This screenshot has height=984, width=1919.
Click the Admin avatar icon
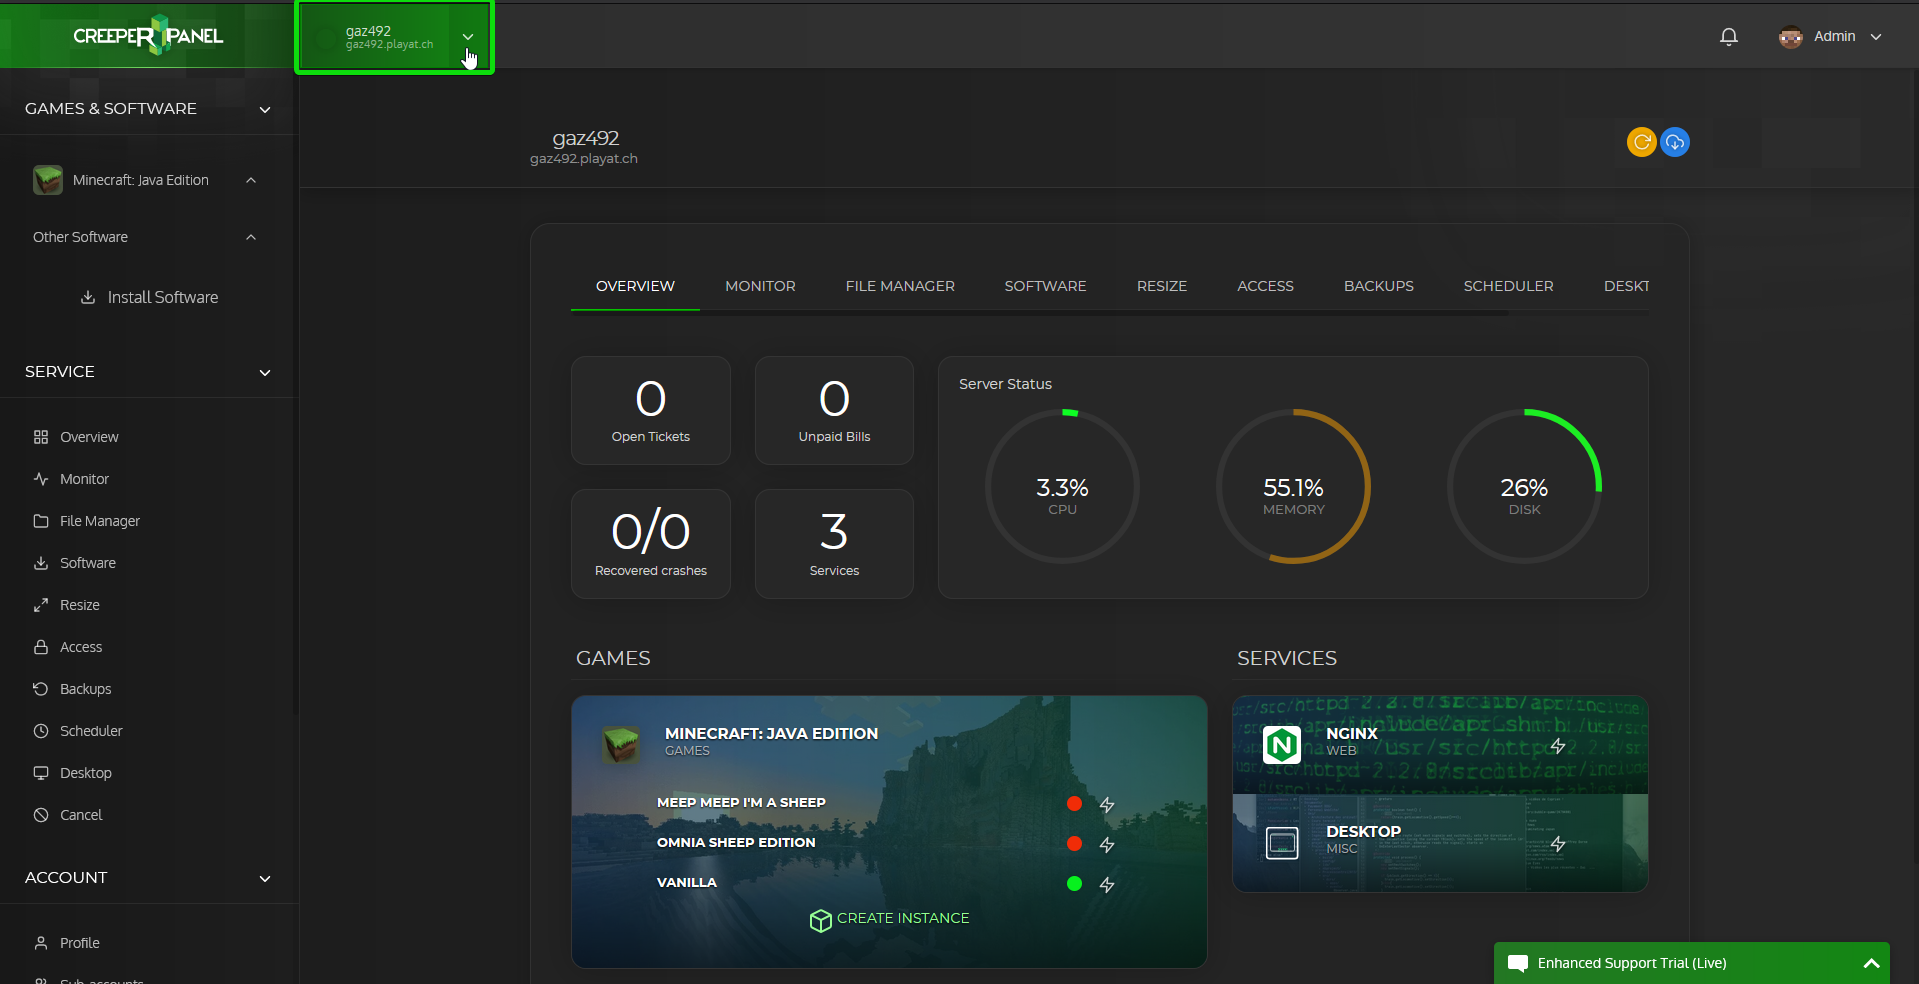click(x=1790, y=37)
